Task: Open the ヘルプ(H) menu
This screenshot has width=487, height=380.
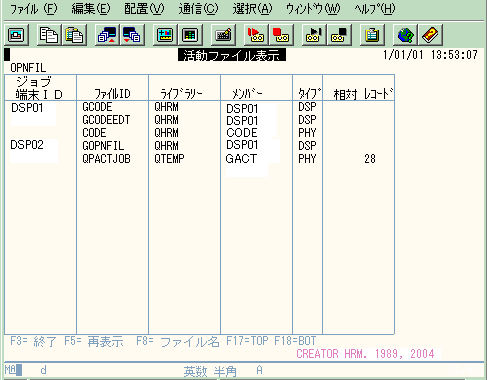Action: [375, 9]
